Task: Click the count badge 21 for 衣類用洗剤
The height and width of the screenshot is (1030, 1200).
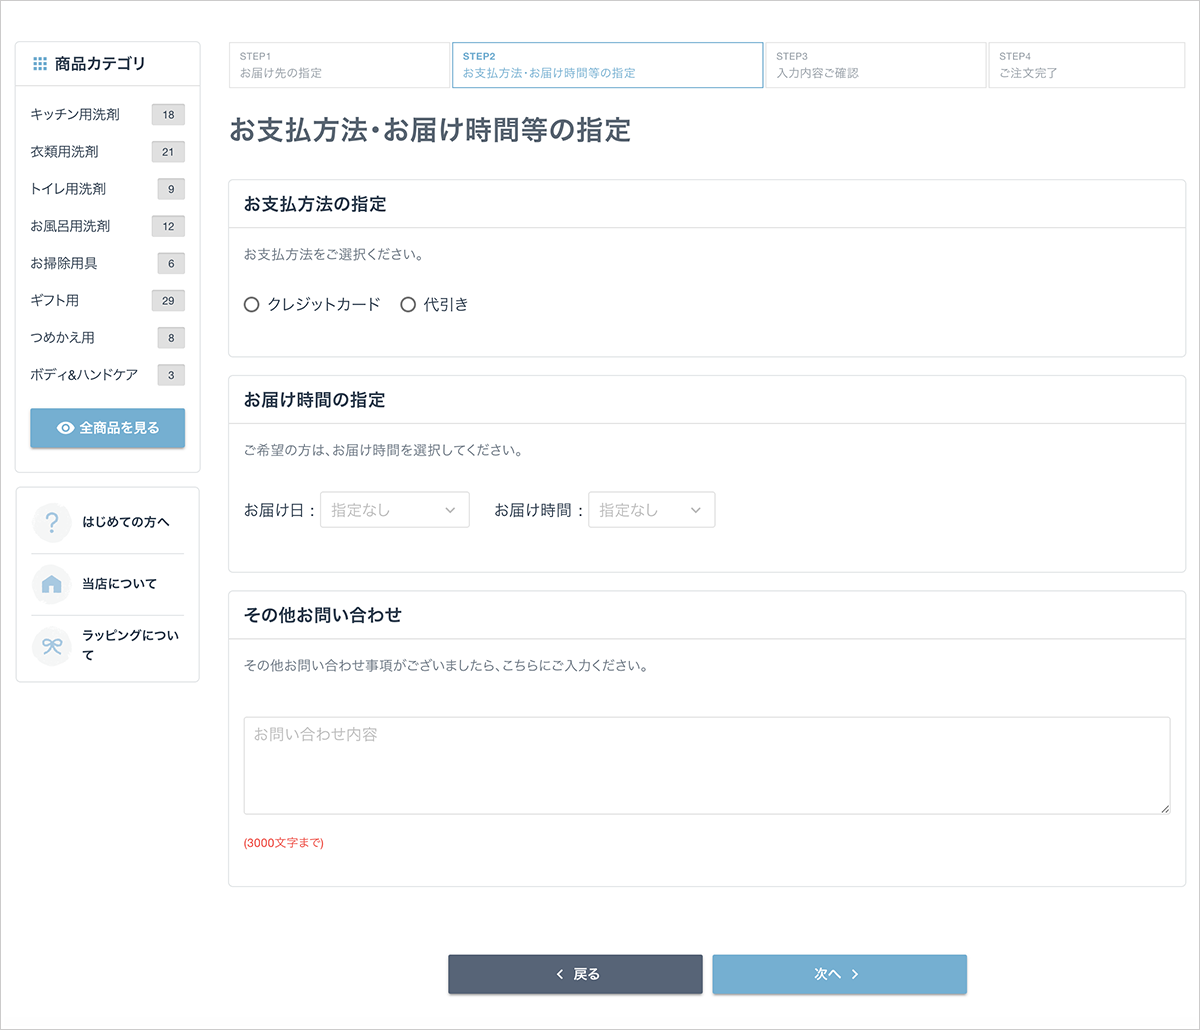Action: tap(168, 152)
